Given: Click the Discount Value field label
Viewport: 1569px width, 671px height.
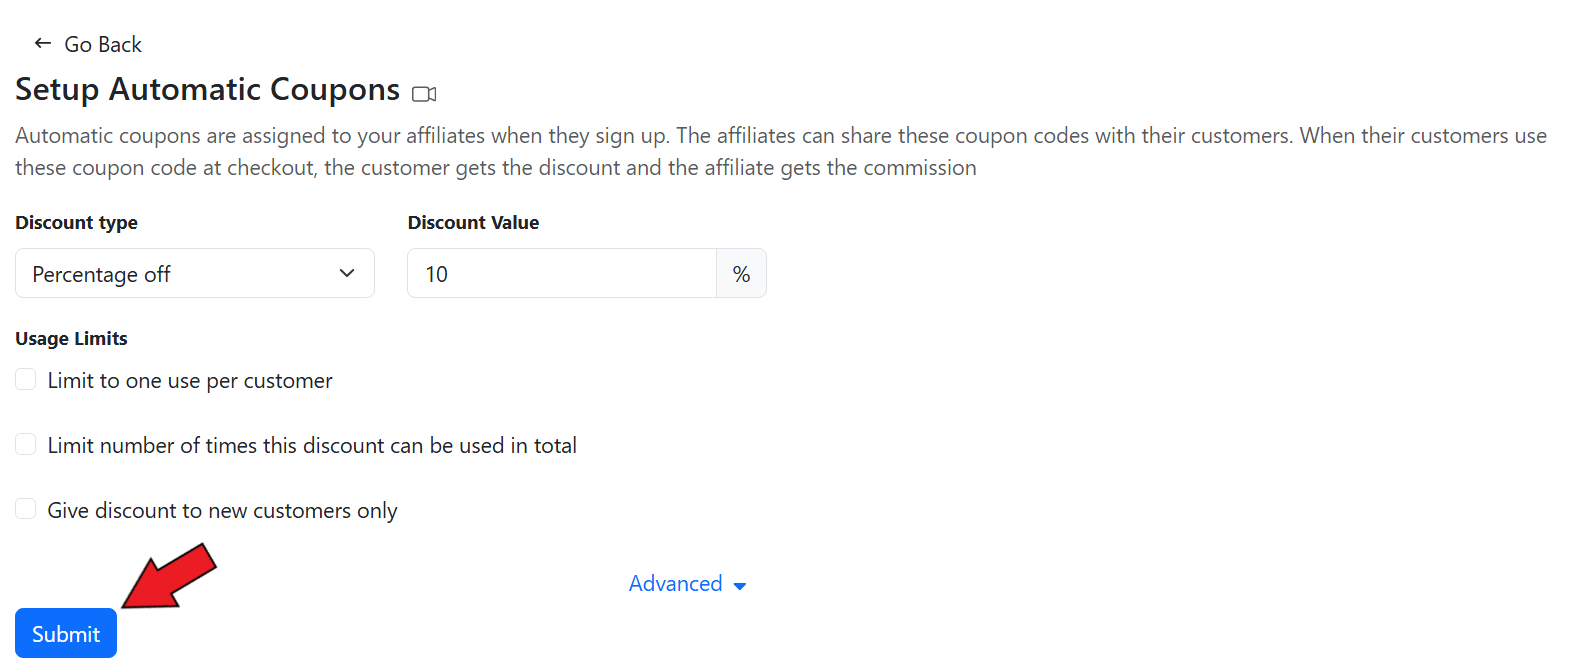Looking at the screenshot, I should 473,223.
